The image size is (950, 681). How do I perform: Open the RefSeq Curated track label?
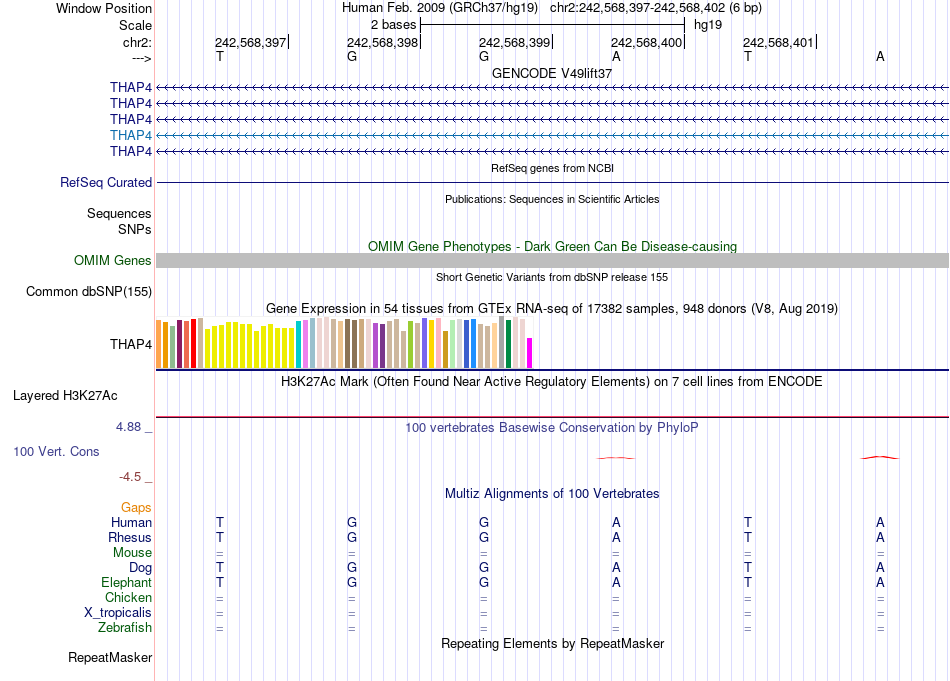[x=106, y=182]
